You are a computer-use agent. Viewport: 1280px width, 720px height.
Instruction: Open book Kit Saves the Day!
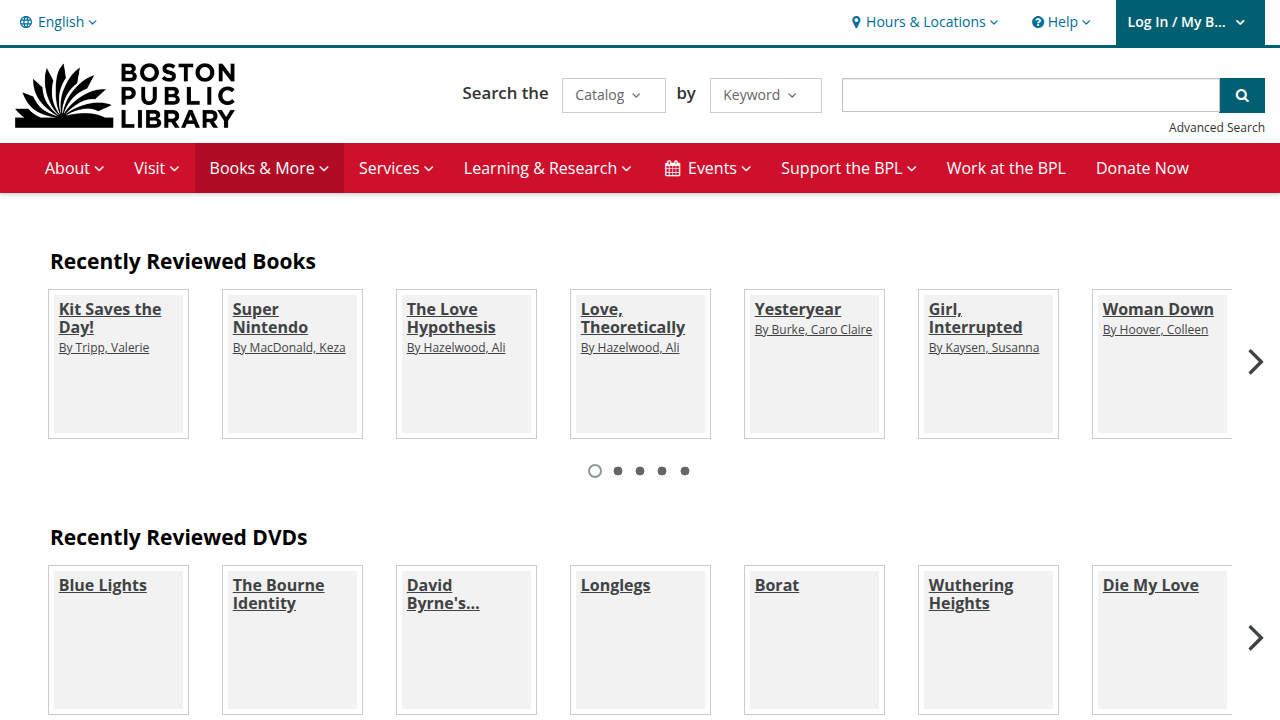tap(110, 318)
